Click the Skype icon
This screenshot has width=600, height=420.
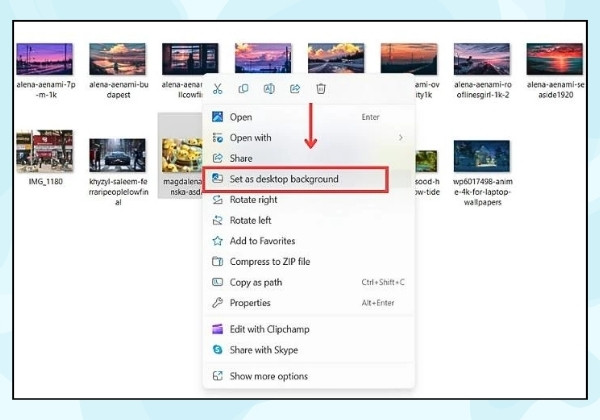point(217,350)
